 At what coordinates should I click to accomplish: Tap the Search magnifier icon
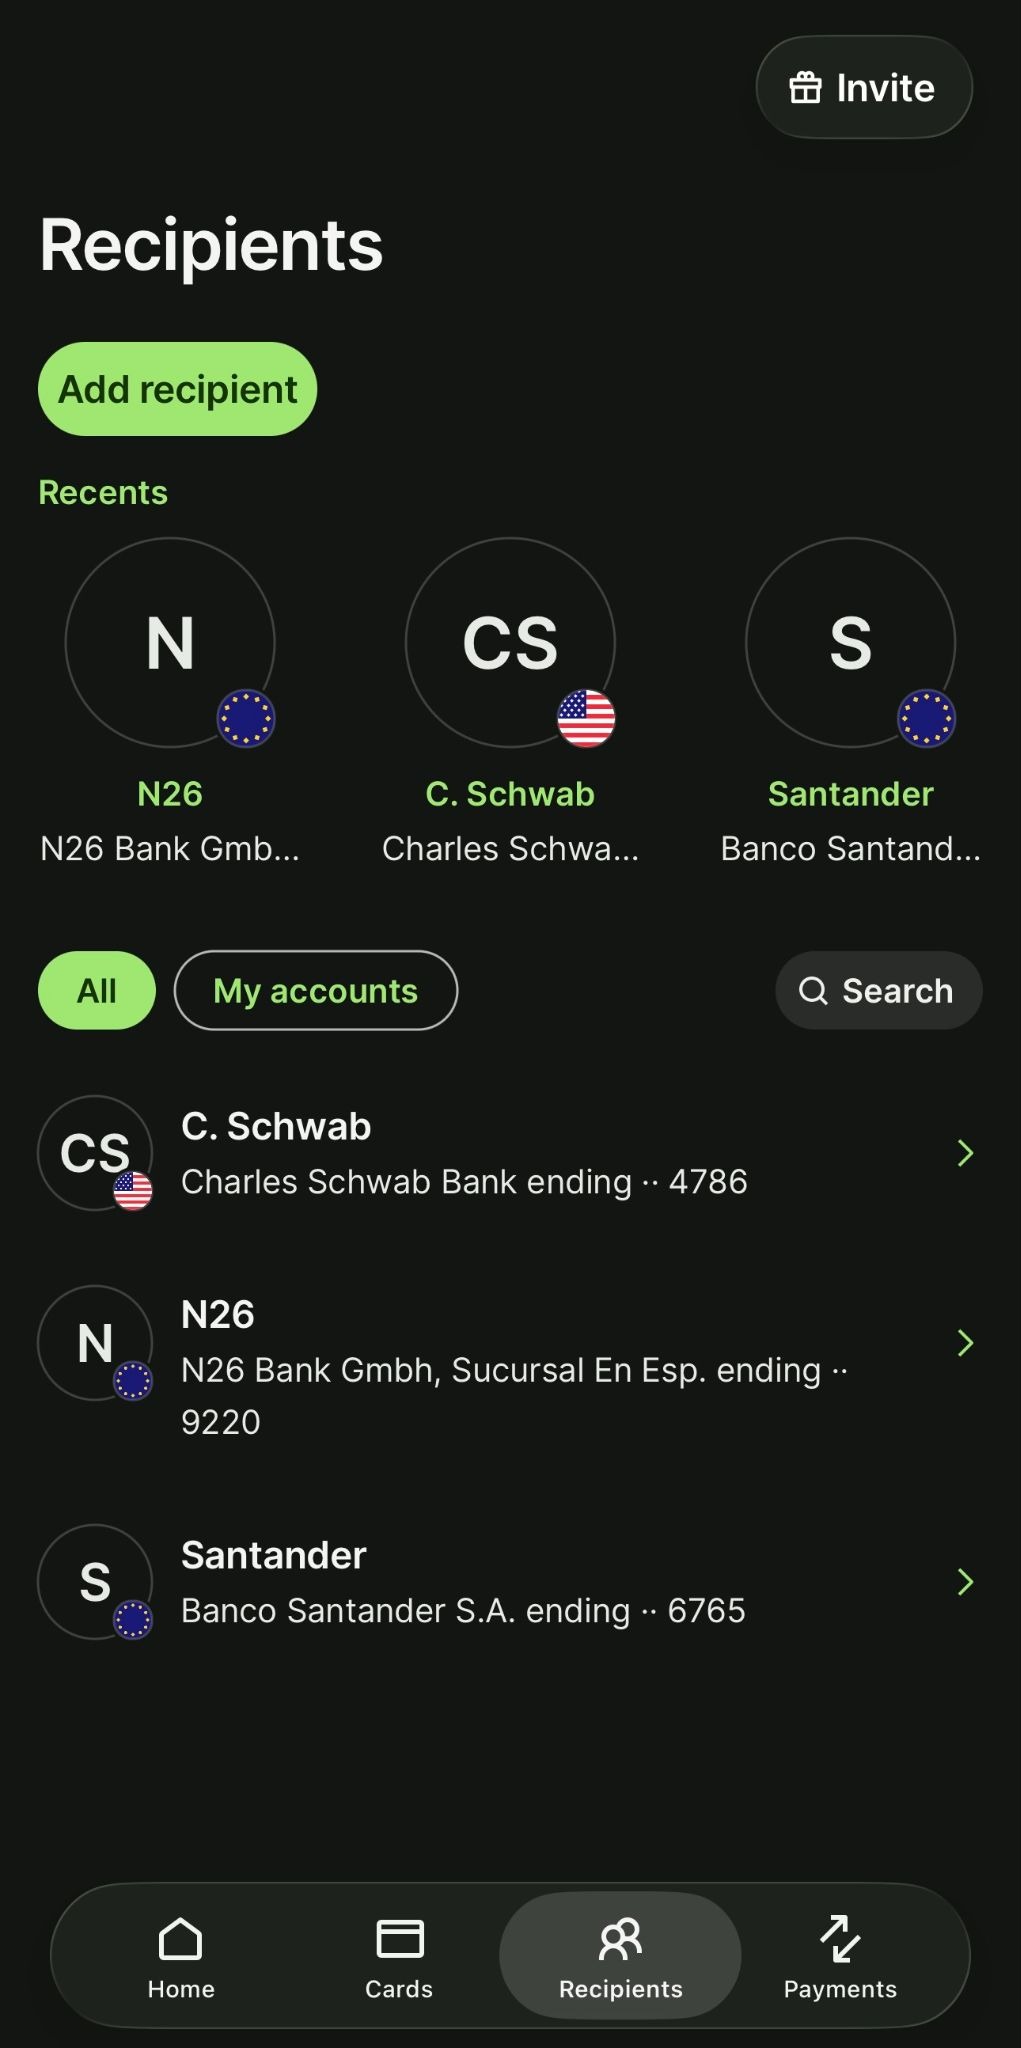coord(813,991)
